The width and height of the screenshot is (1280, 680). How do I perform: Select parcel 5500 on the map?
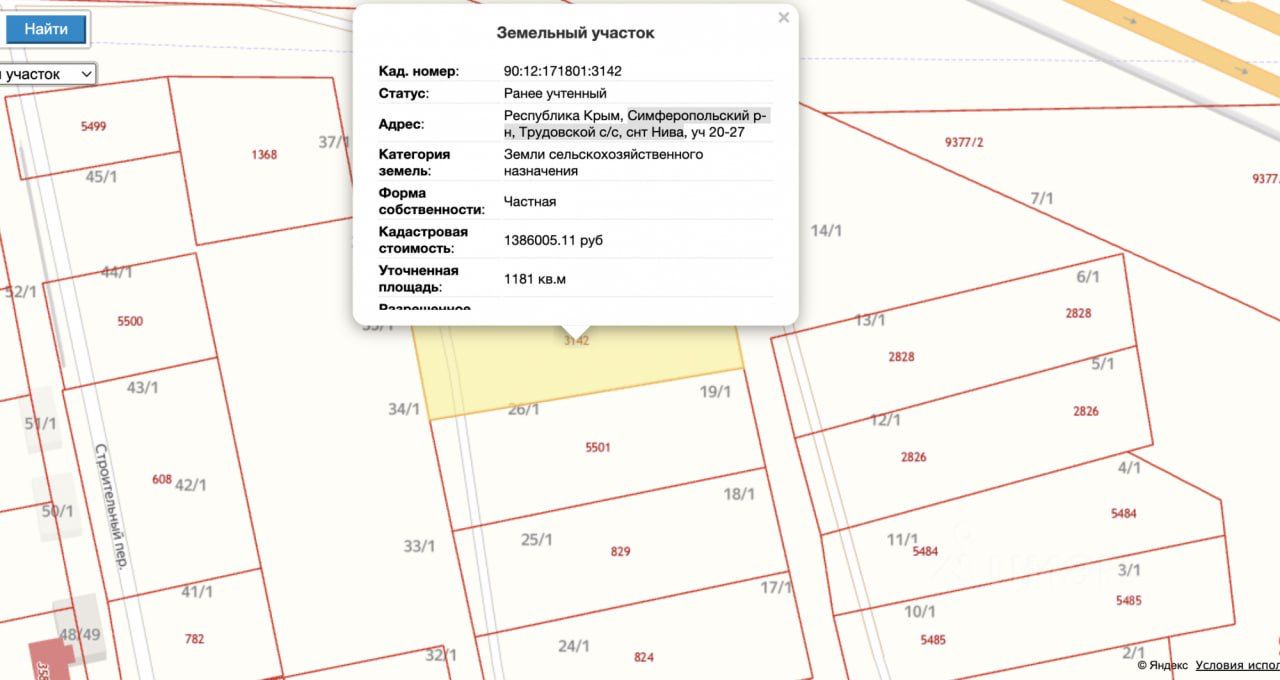click(130, 321)
